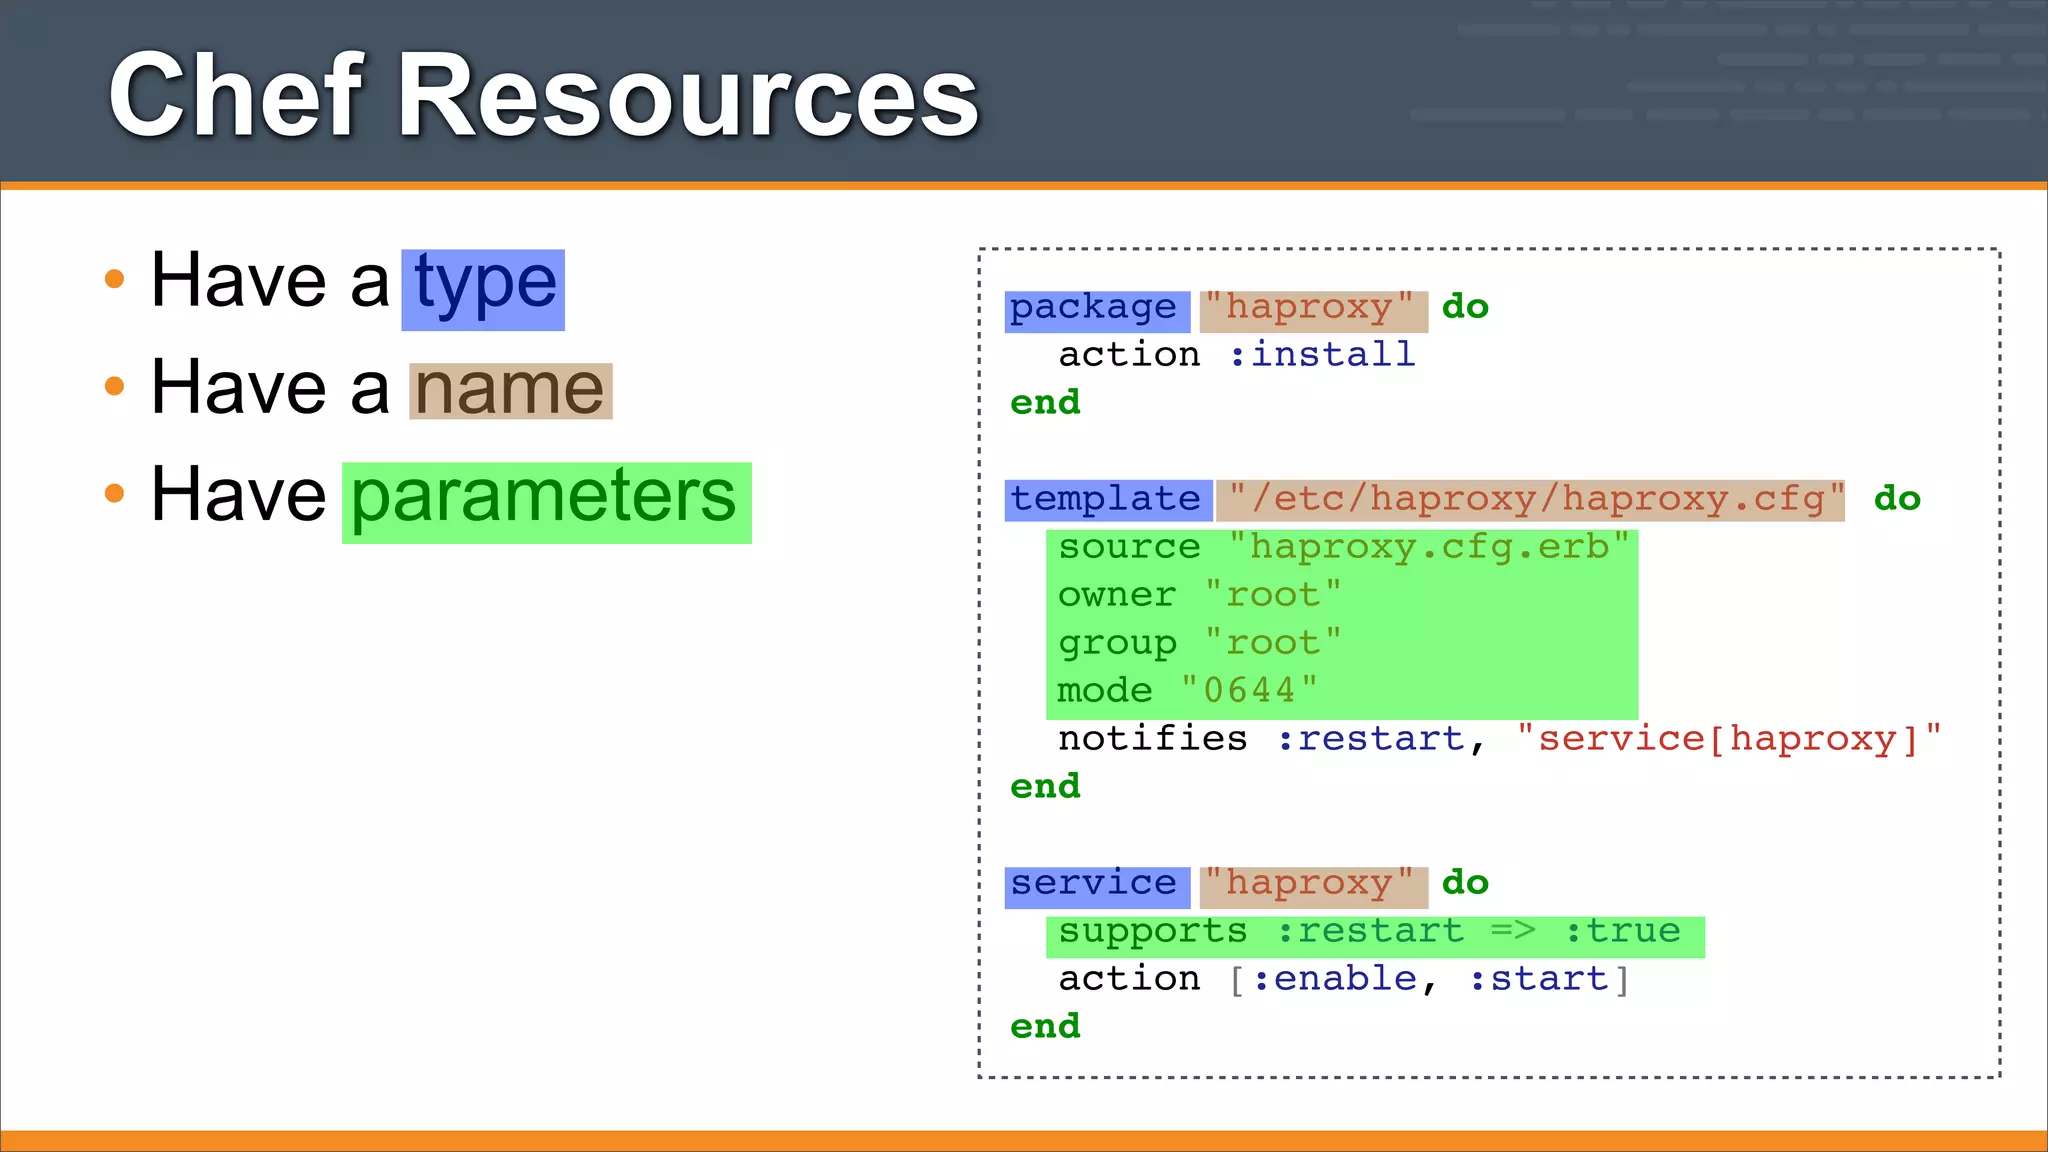Viewport: 2048px width, 1152px height.
Task: Select the highlighted word 'type'
Action: coord(484,288)
